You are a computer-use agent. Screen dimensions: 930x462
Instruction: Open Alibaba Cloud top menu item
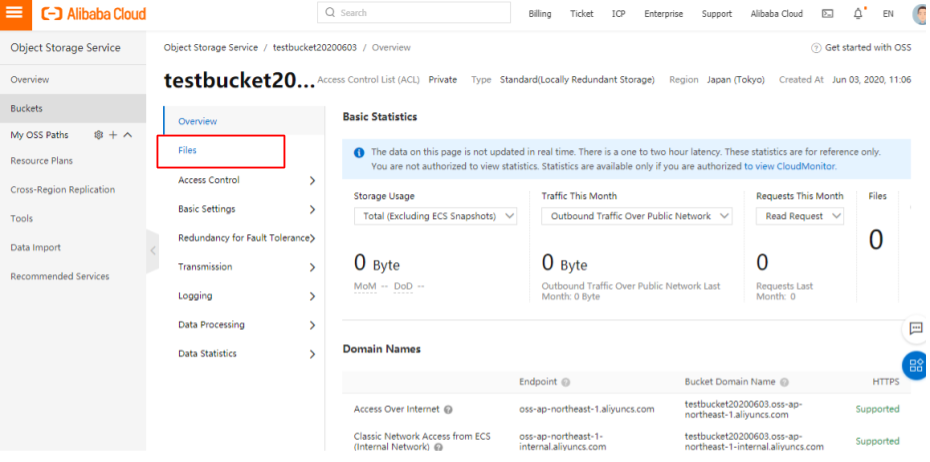pos(776,14)
